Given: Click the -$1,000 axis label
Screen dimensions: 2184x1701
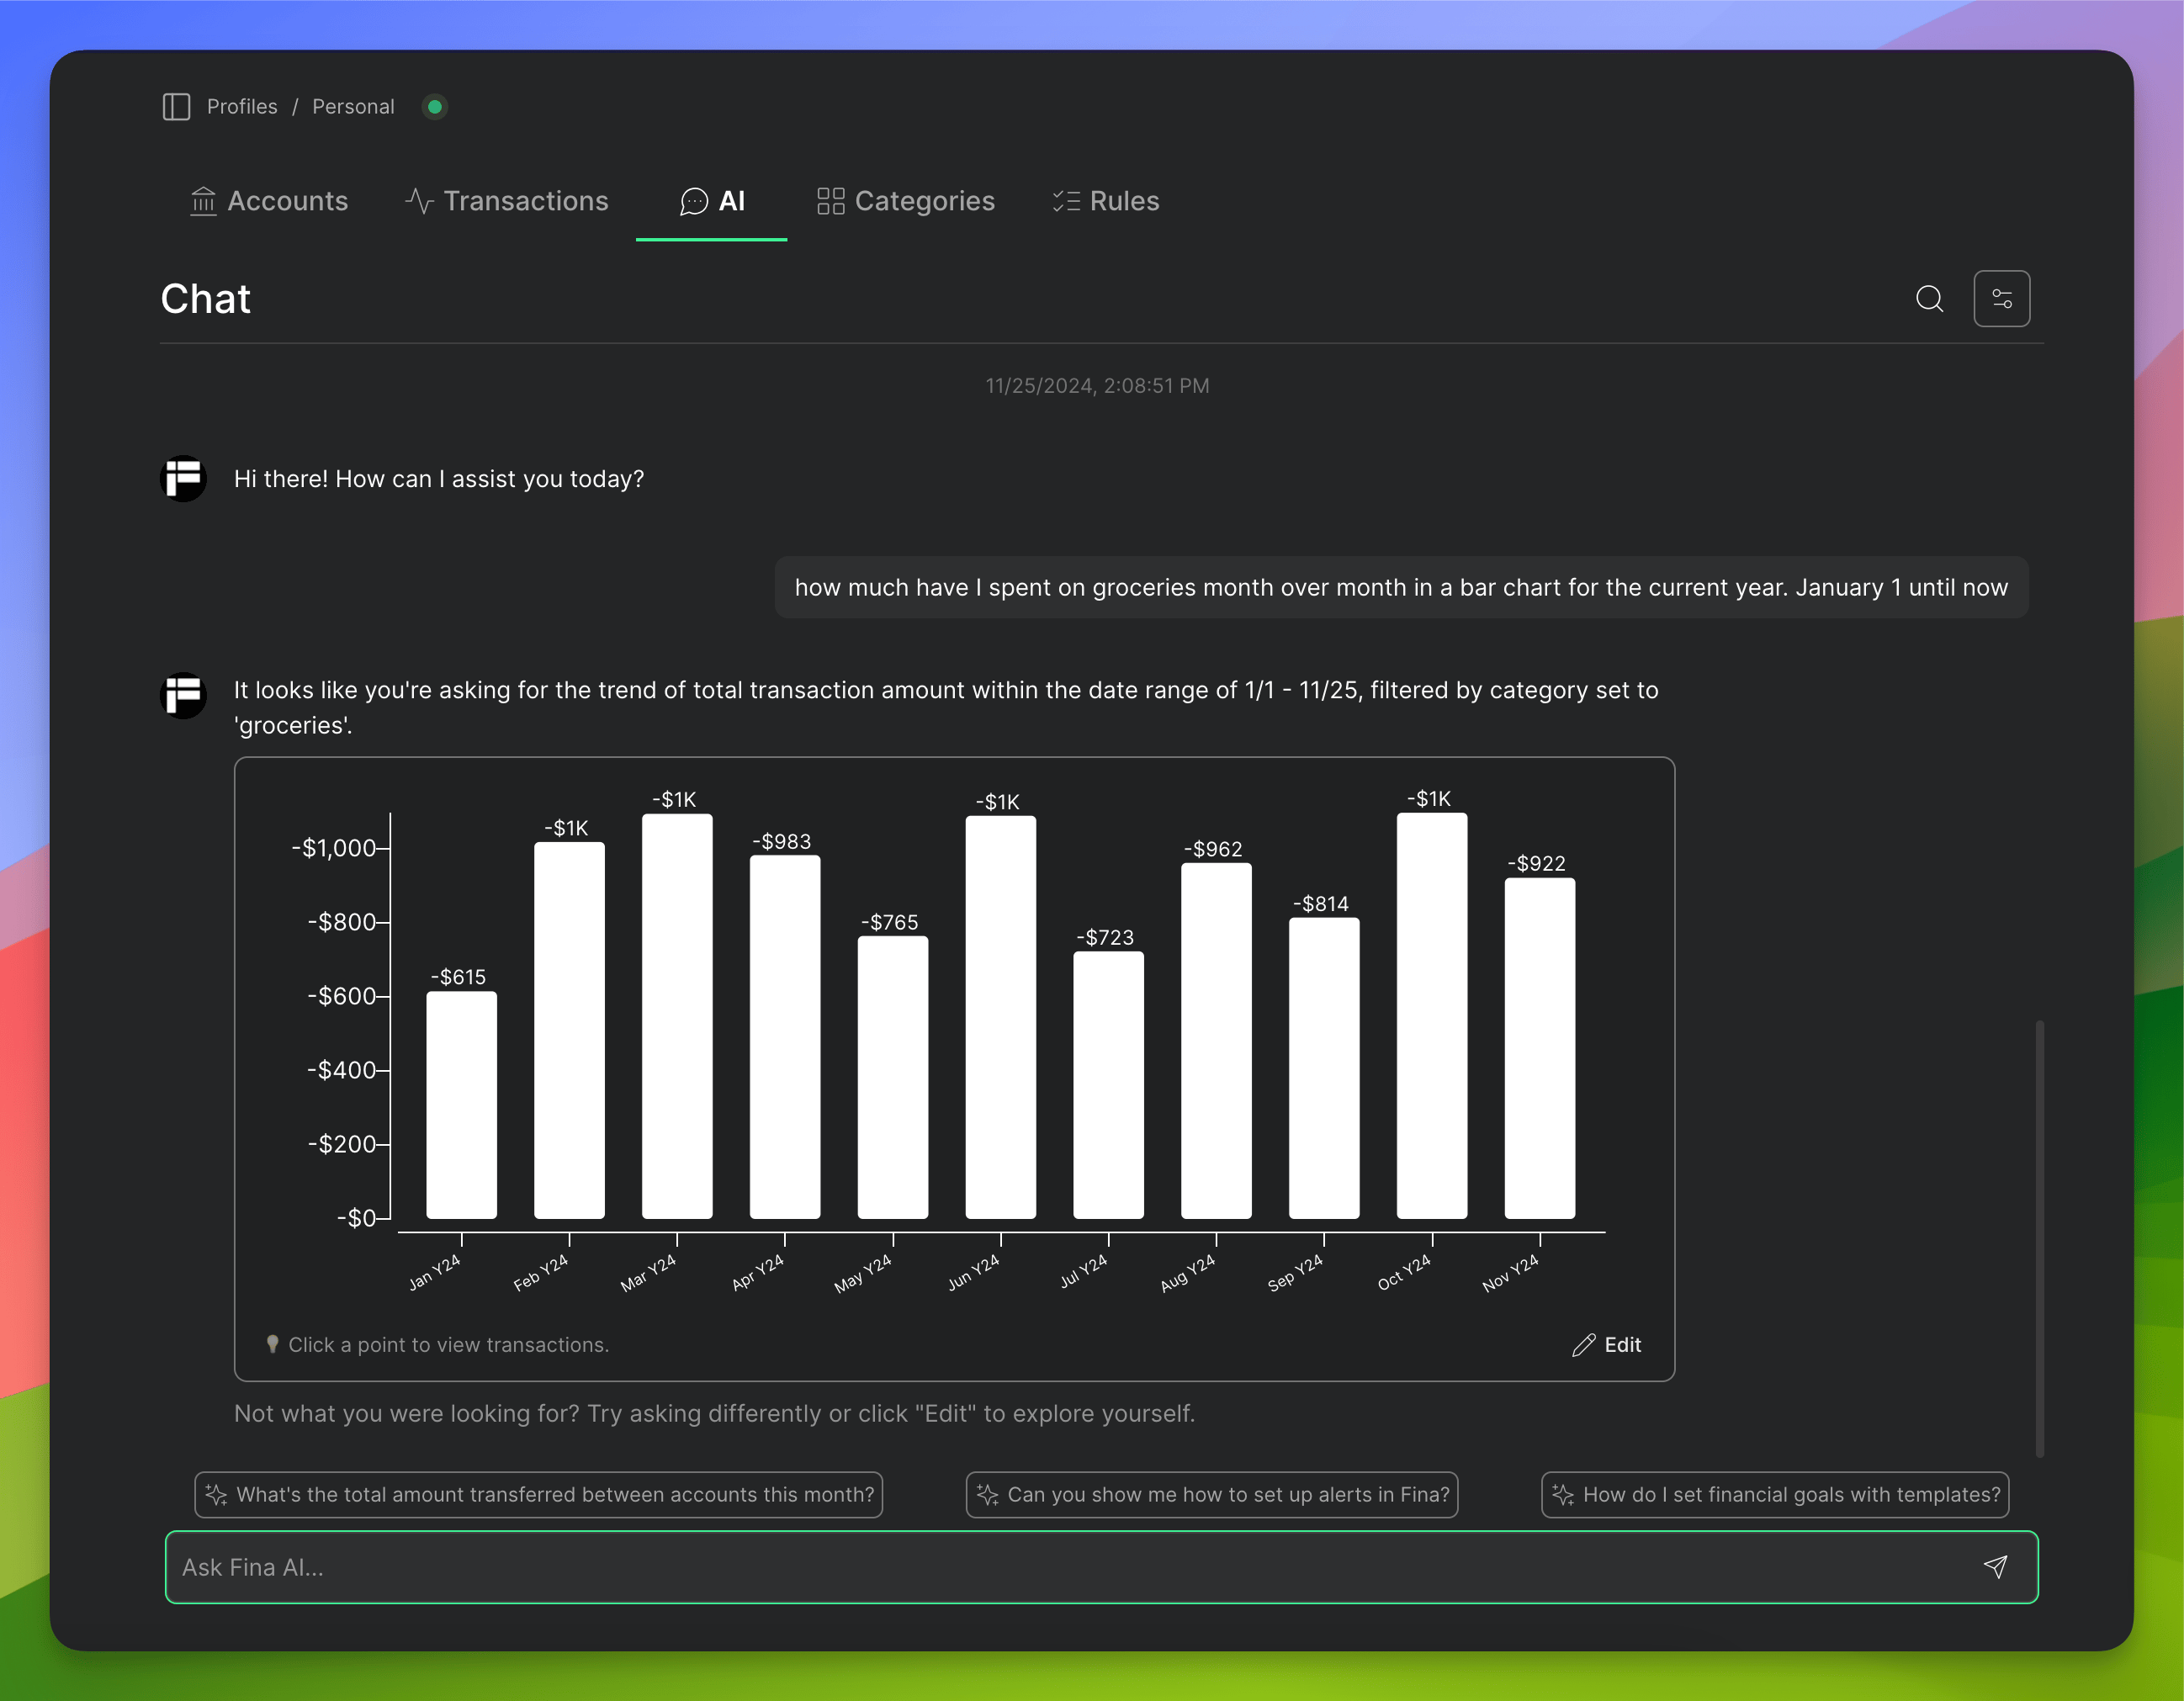Looking at the screenshot, I should (x=334, y=848).
